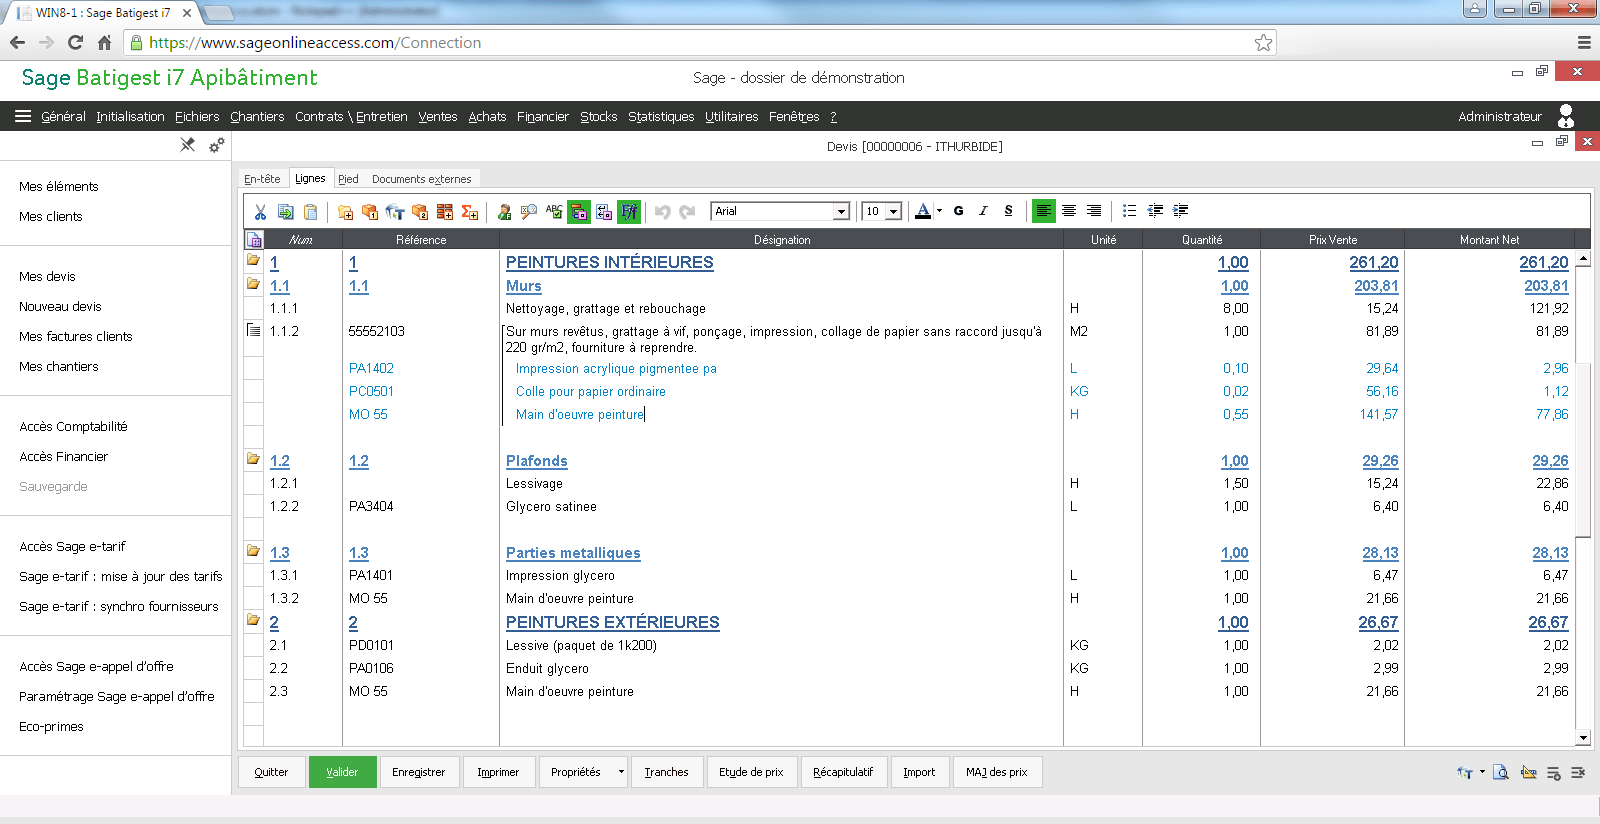This screenshot has width=1600, height=824.
Task: Open the font color dropdown arrow
Action: (x=940, y=211)
